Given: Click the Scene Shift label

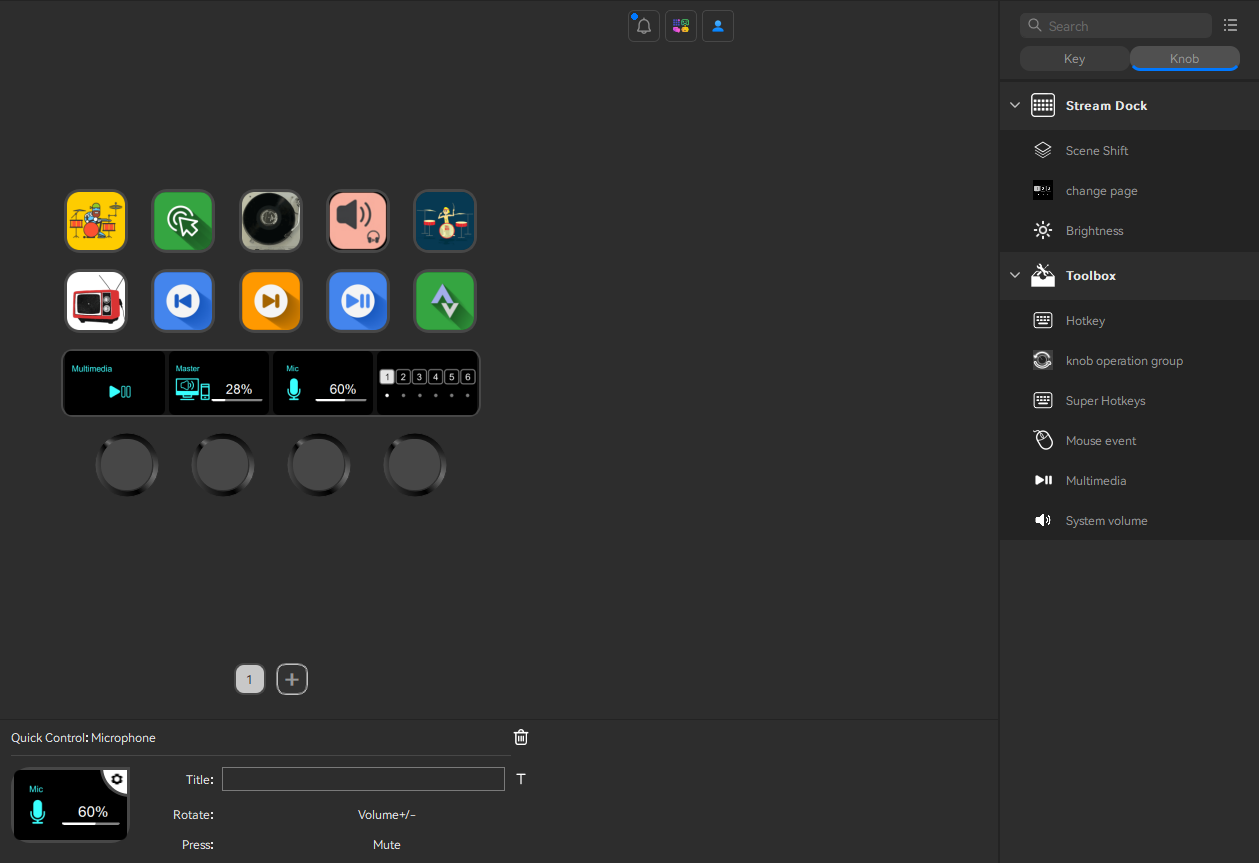Looking at the screenshot, I should coord(1097,150).
